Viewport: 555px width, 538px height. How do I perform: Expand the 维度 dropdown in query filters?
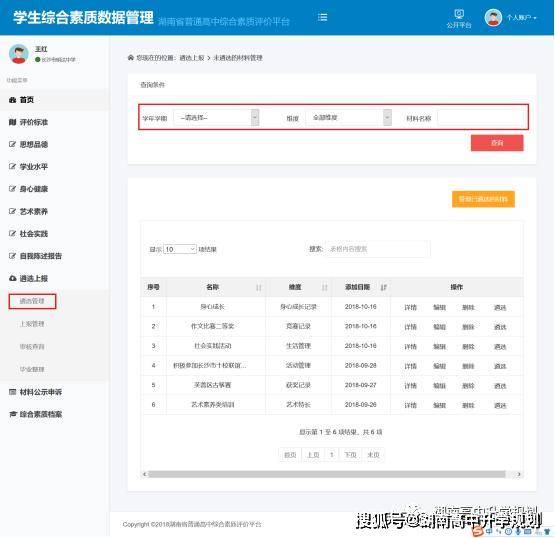[349, 118]
